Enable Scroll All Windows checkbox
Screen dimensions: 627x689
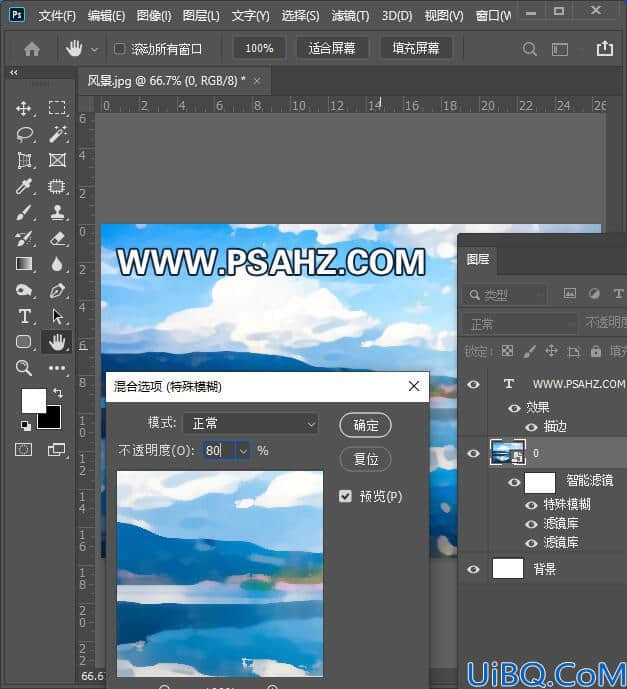(x=119, y=48)
